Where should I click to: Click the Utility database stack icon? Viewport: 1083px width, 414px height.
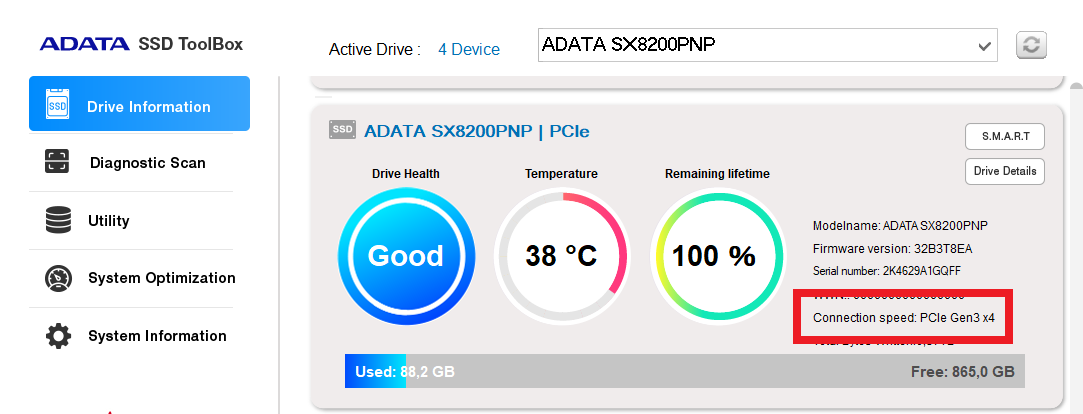pyautogui.click(x=58, y=220)
